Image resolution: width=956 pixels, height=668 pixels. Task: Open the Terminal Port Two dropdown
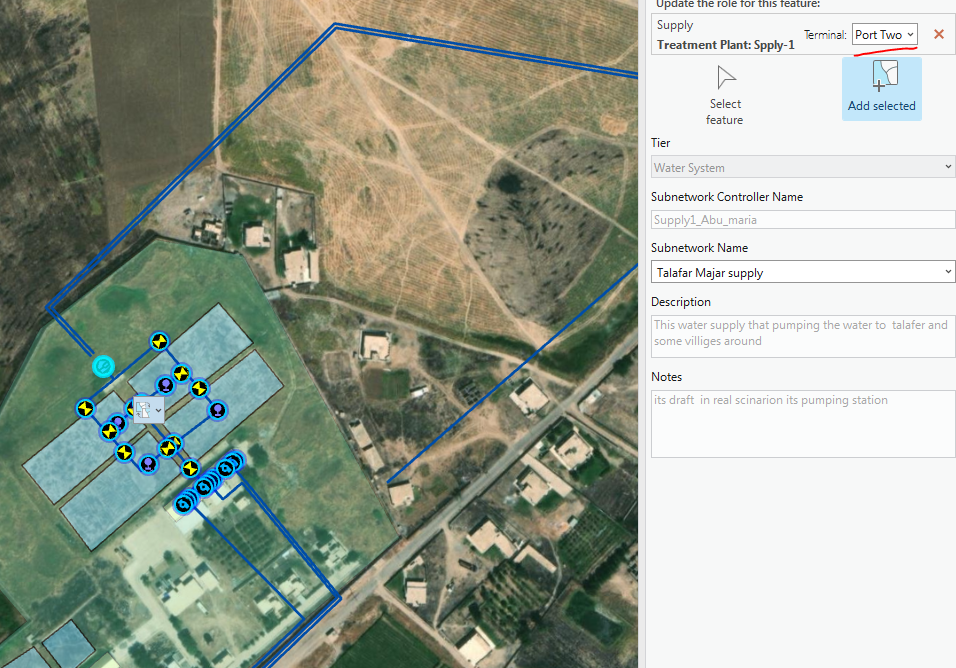884,34
